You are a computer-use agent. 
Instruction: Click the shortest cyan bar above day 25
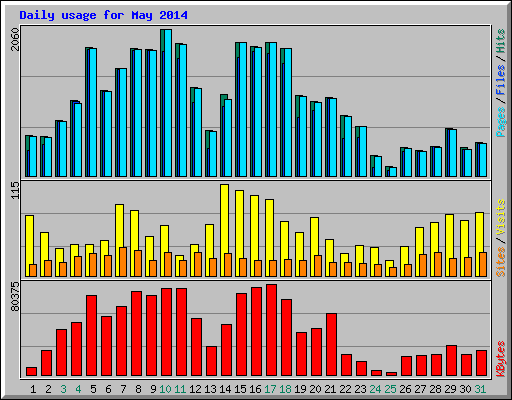(393, 172)
